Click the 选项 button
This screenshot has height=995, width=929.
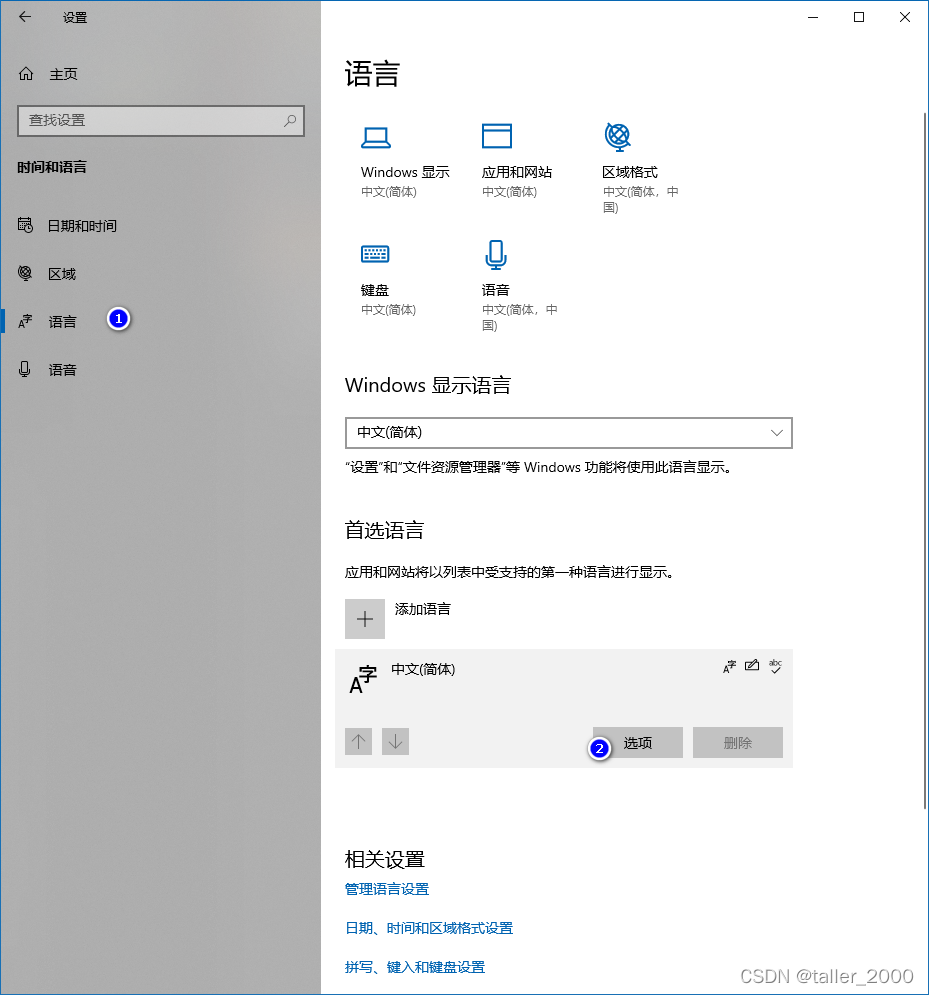pos(638,742)
